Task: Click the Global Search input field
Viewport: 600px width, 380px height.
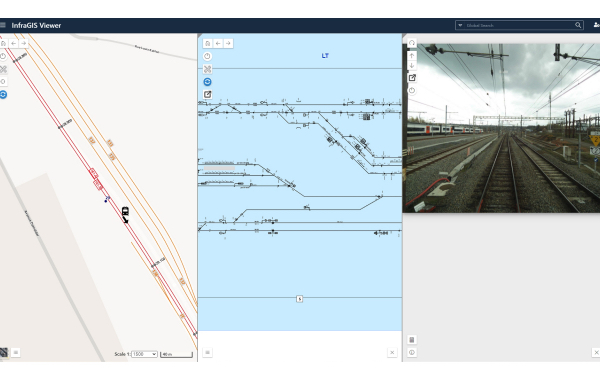Action: [x=518, y=25]
